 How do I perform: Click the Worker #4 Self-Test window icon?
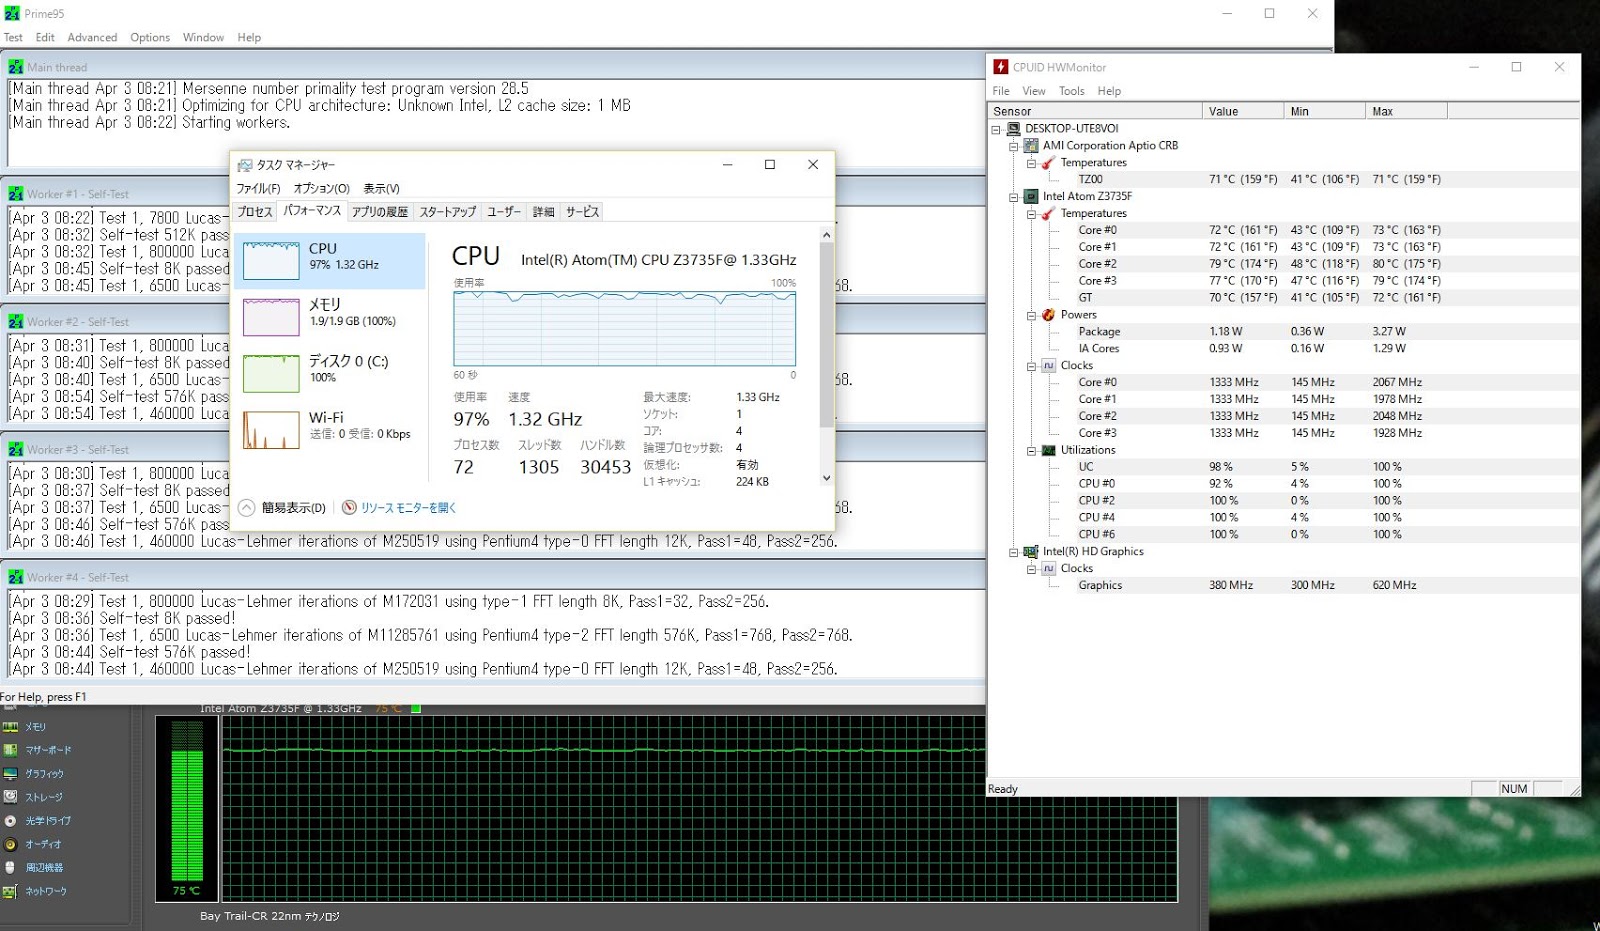coord(16,577)
